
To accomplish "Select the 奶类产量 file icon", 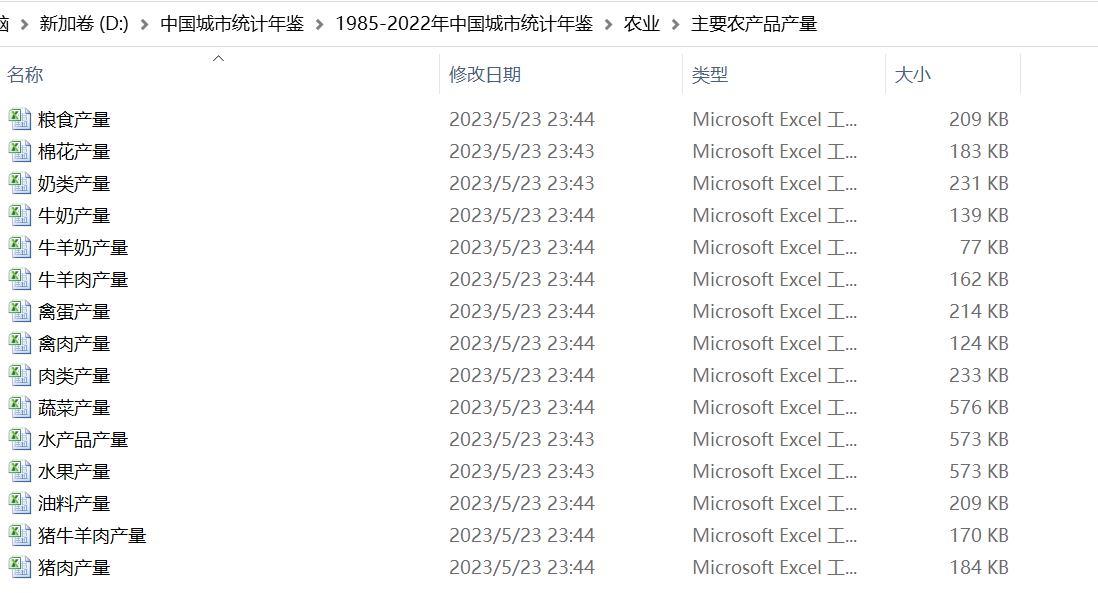I will (20, 183).
